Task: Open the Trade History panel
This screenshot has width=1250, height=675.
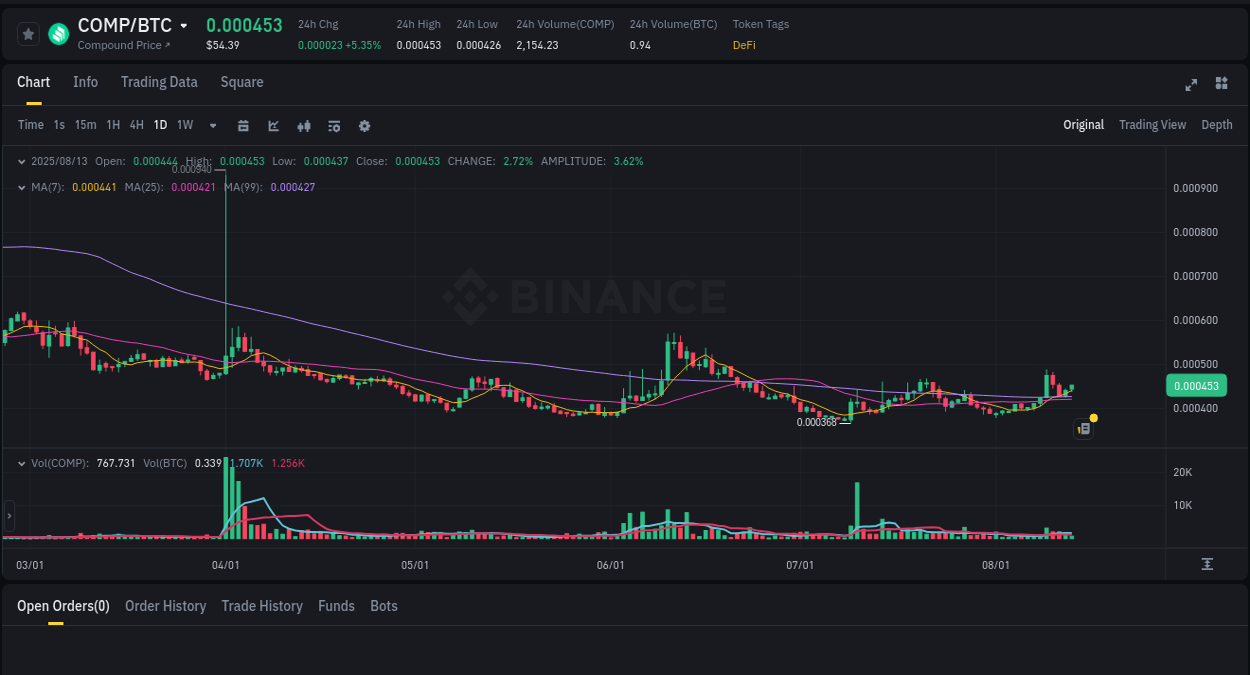Action: 262,606
